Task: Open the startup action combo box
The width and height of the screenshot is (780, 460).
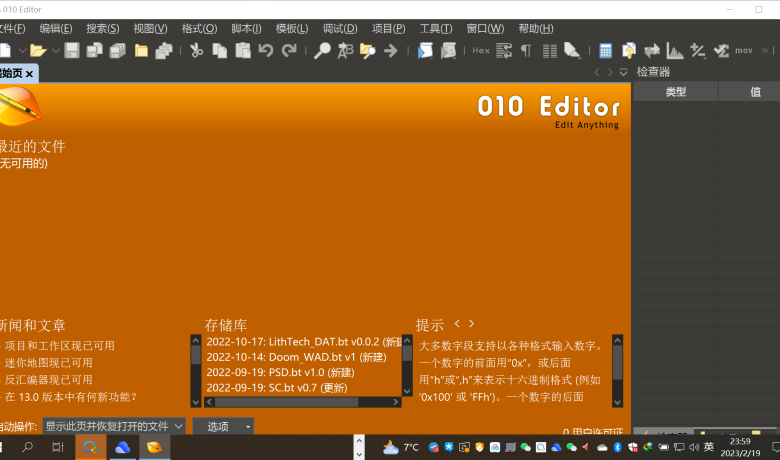Action: [113, 426]
